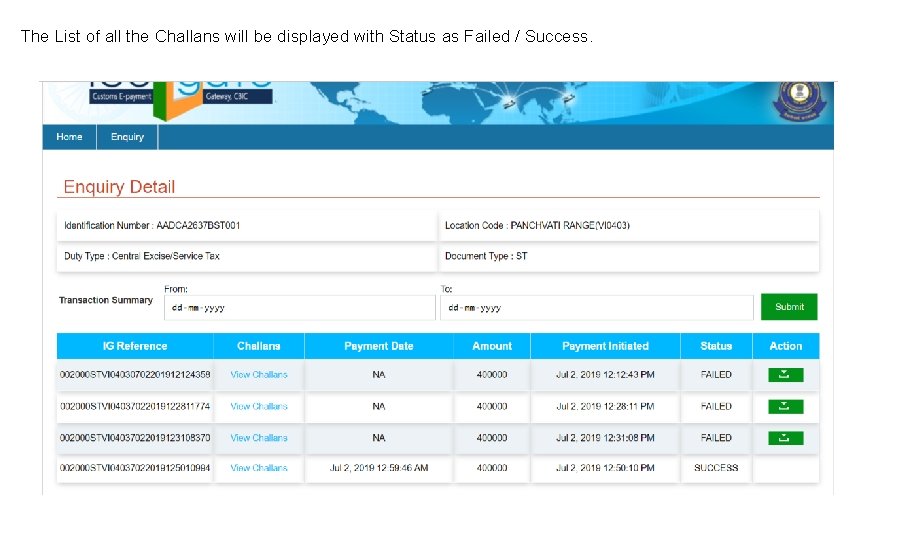Download the challan for the 12:31:08 PM failed transaction

[x=785, y=438]
